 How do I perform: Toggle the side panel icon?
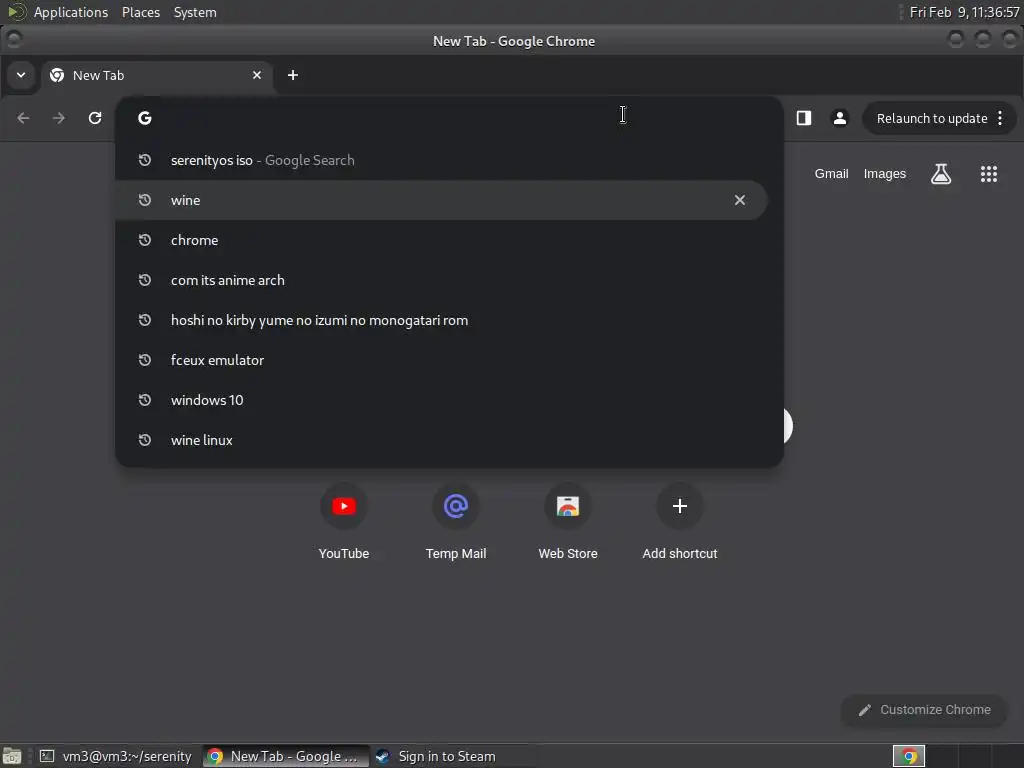click(804, 118)
